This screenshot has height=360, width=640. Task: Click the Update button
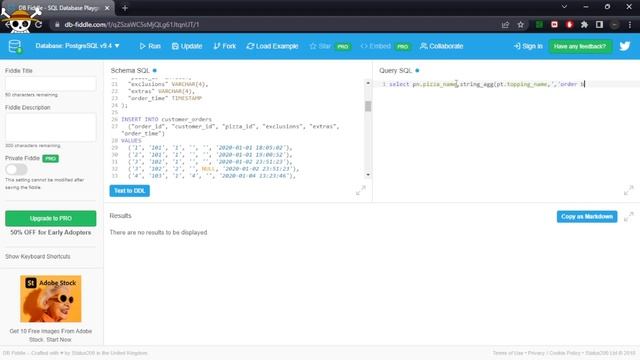[187, 46]
